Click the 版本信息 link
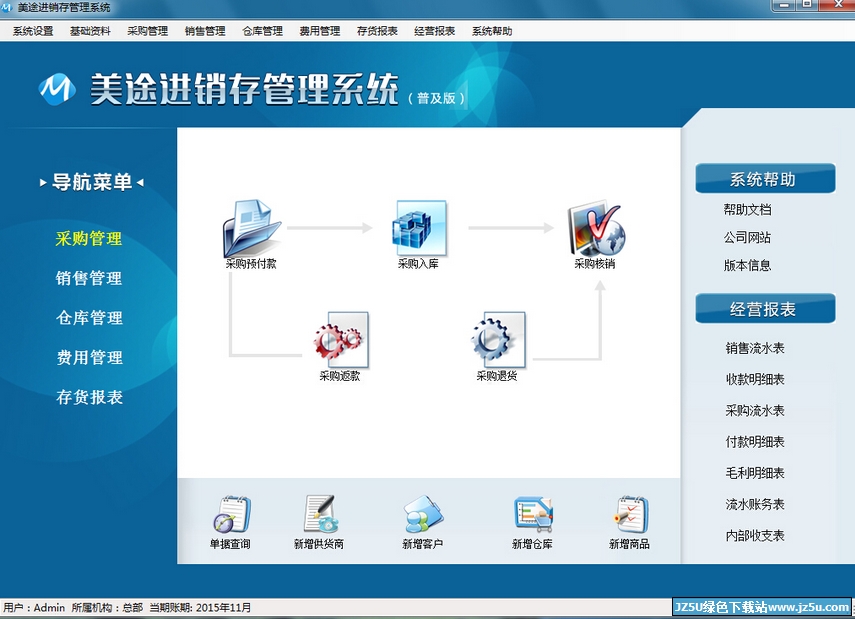 (747, 266)
